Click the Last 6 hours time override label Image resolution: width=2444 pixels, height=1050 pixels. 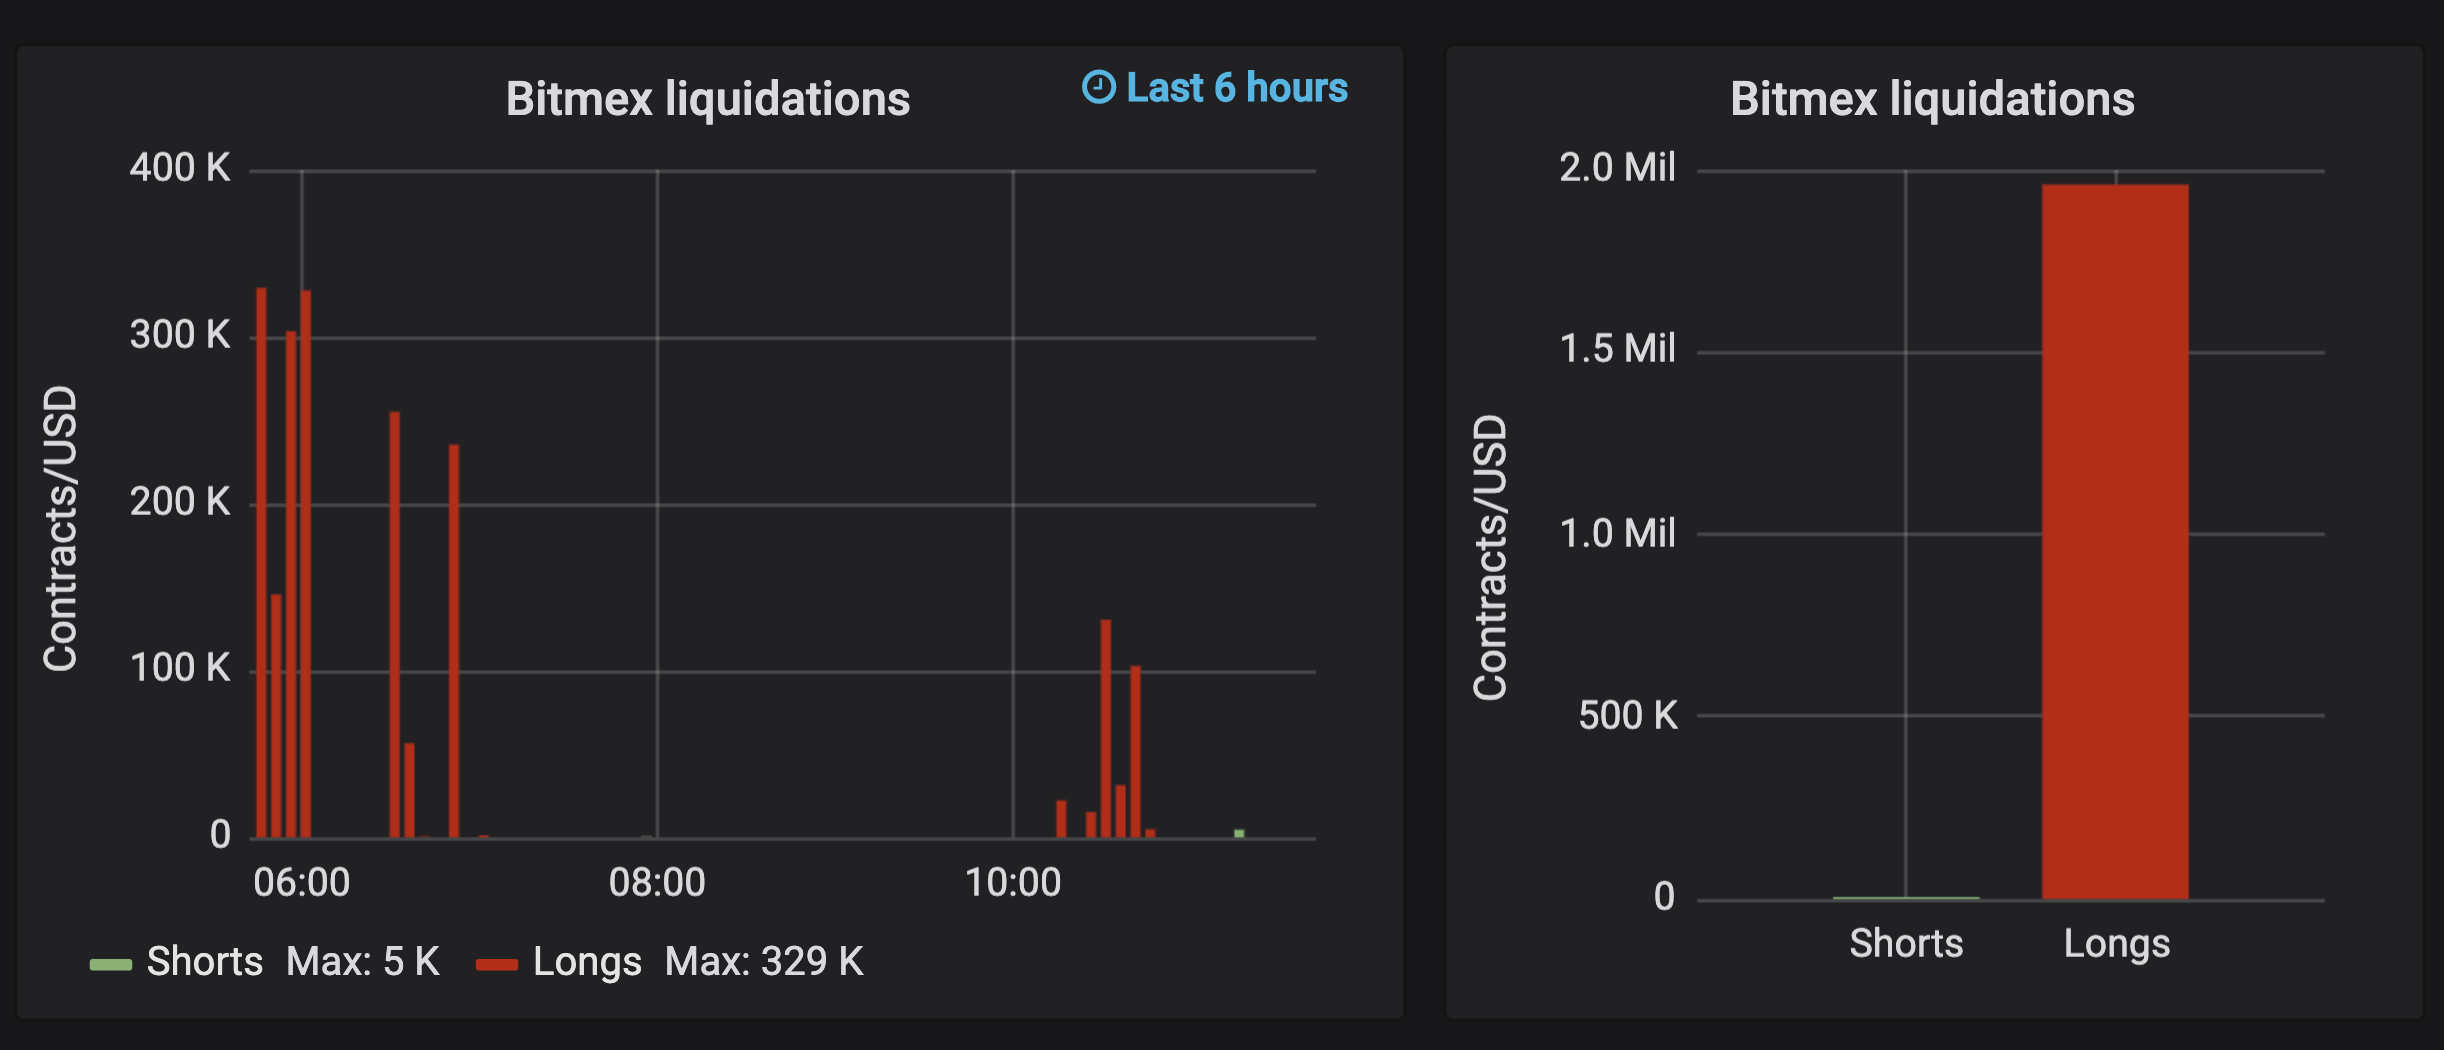click(x=1237, y=88)
